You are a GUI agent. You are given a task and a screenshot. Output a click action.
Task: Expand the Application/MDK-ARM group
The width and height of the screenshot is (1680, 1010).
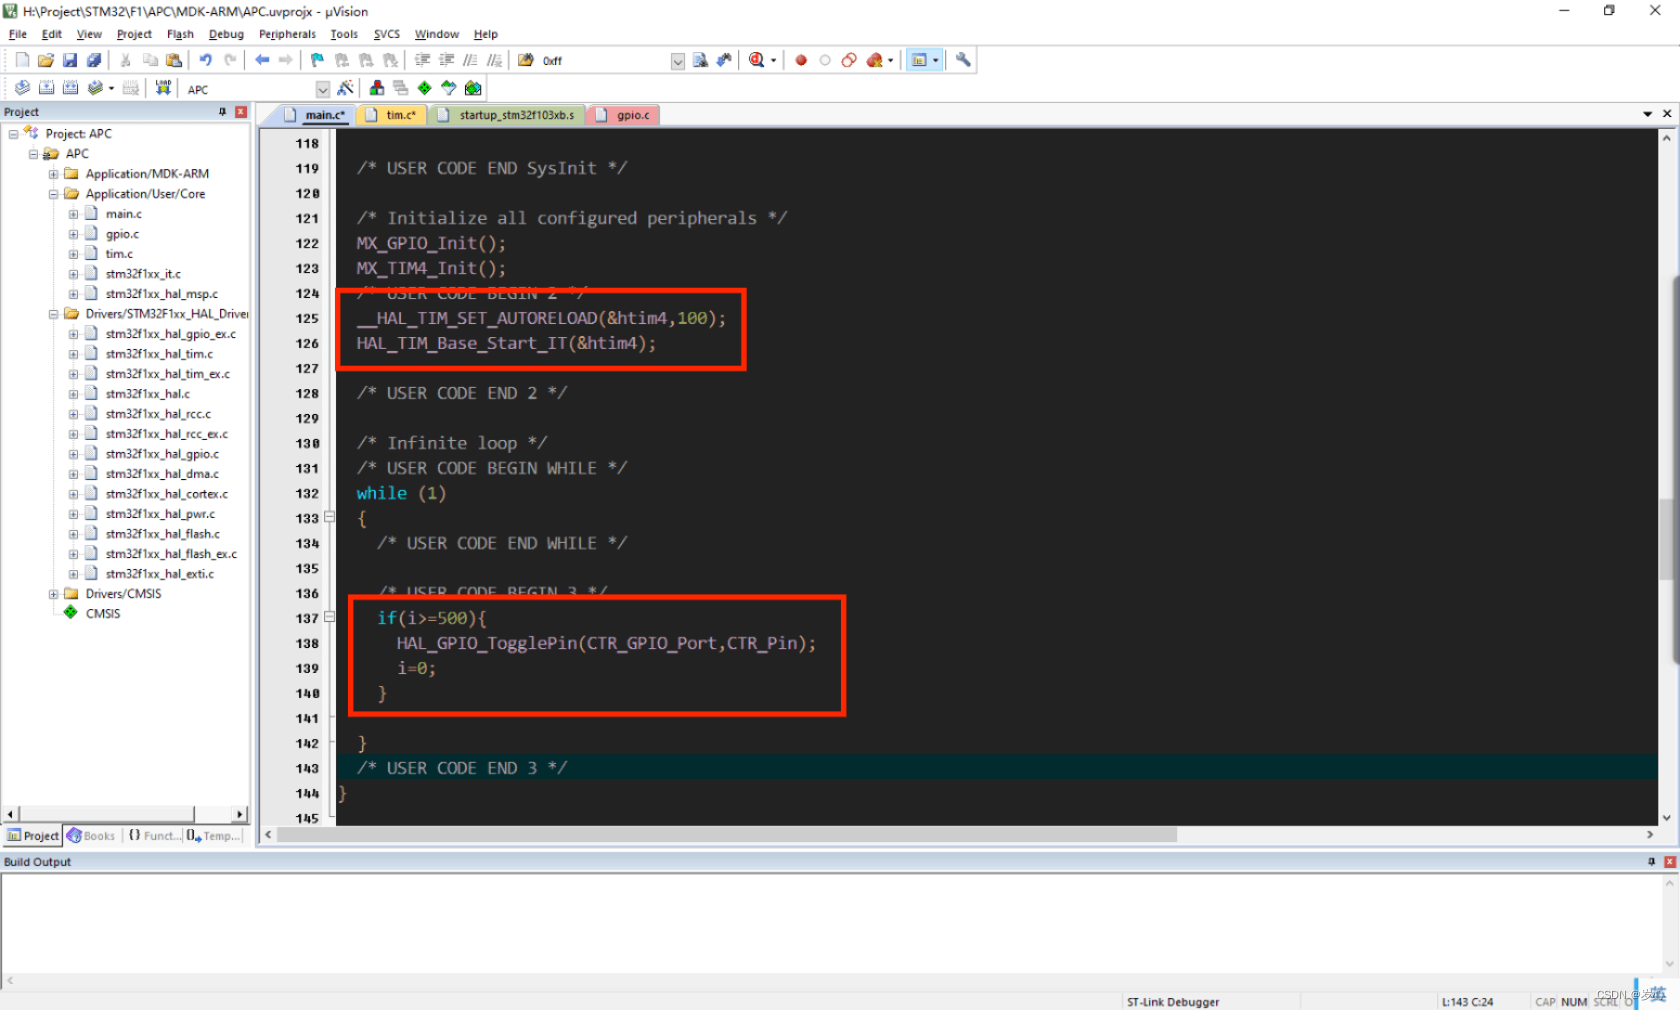[x=54, y=174]
